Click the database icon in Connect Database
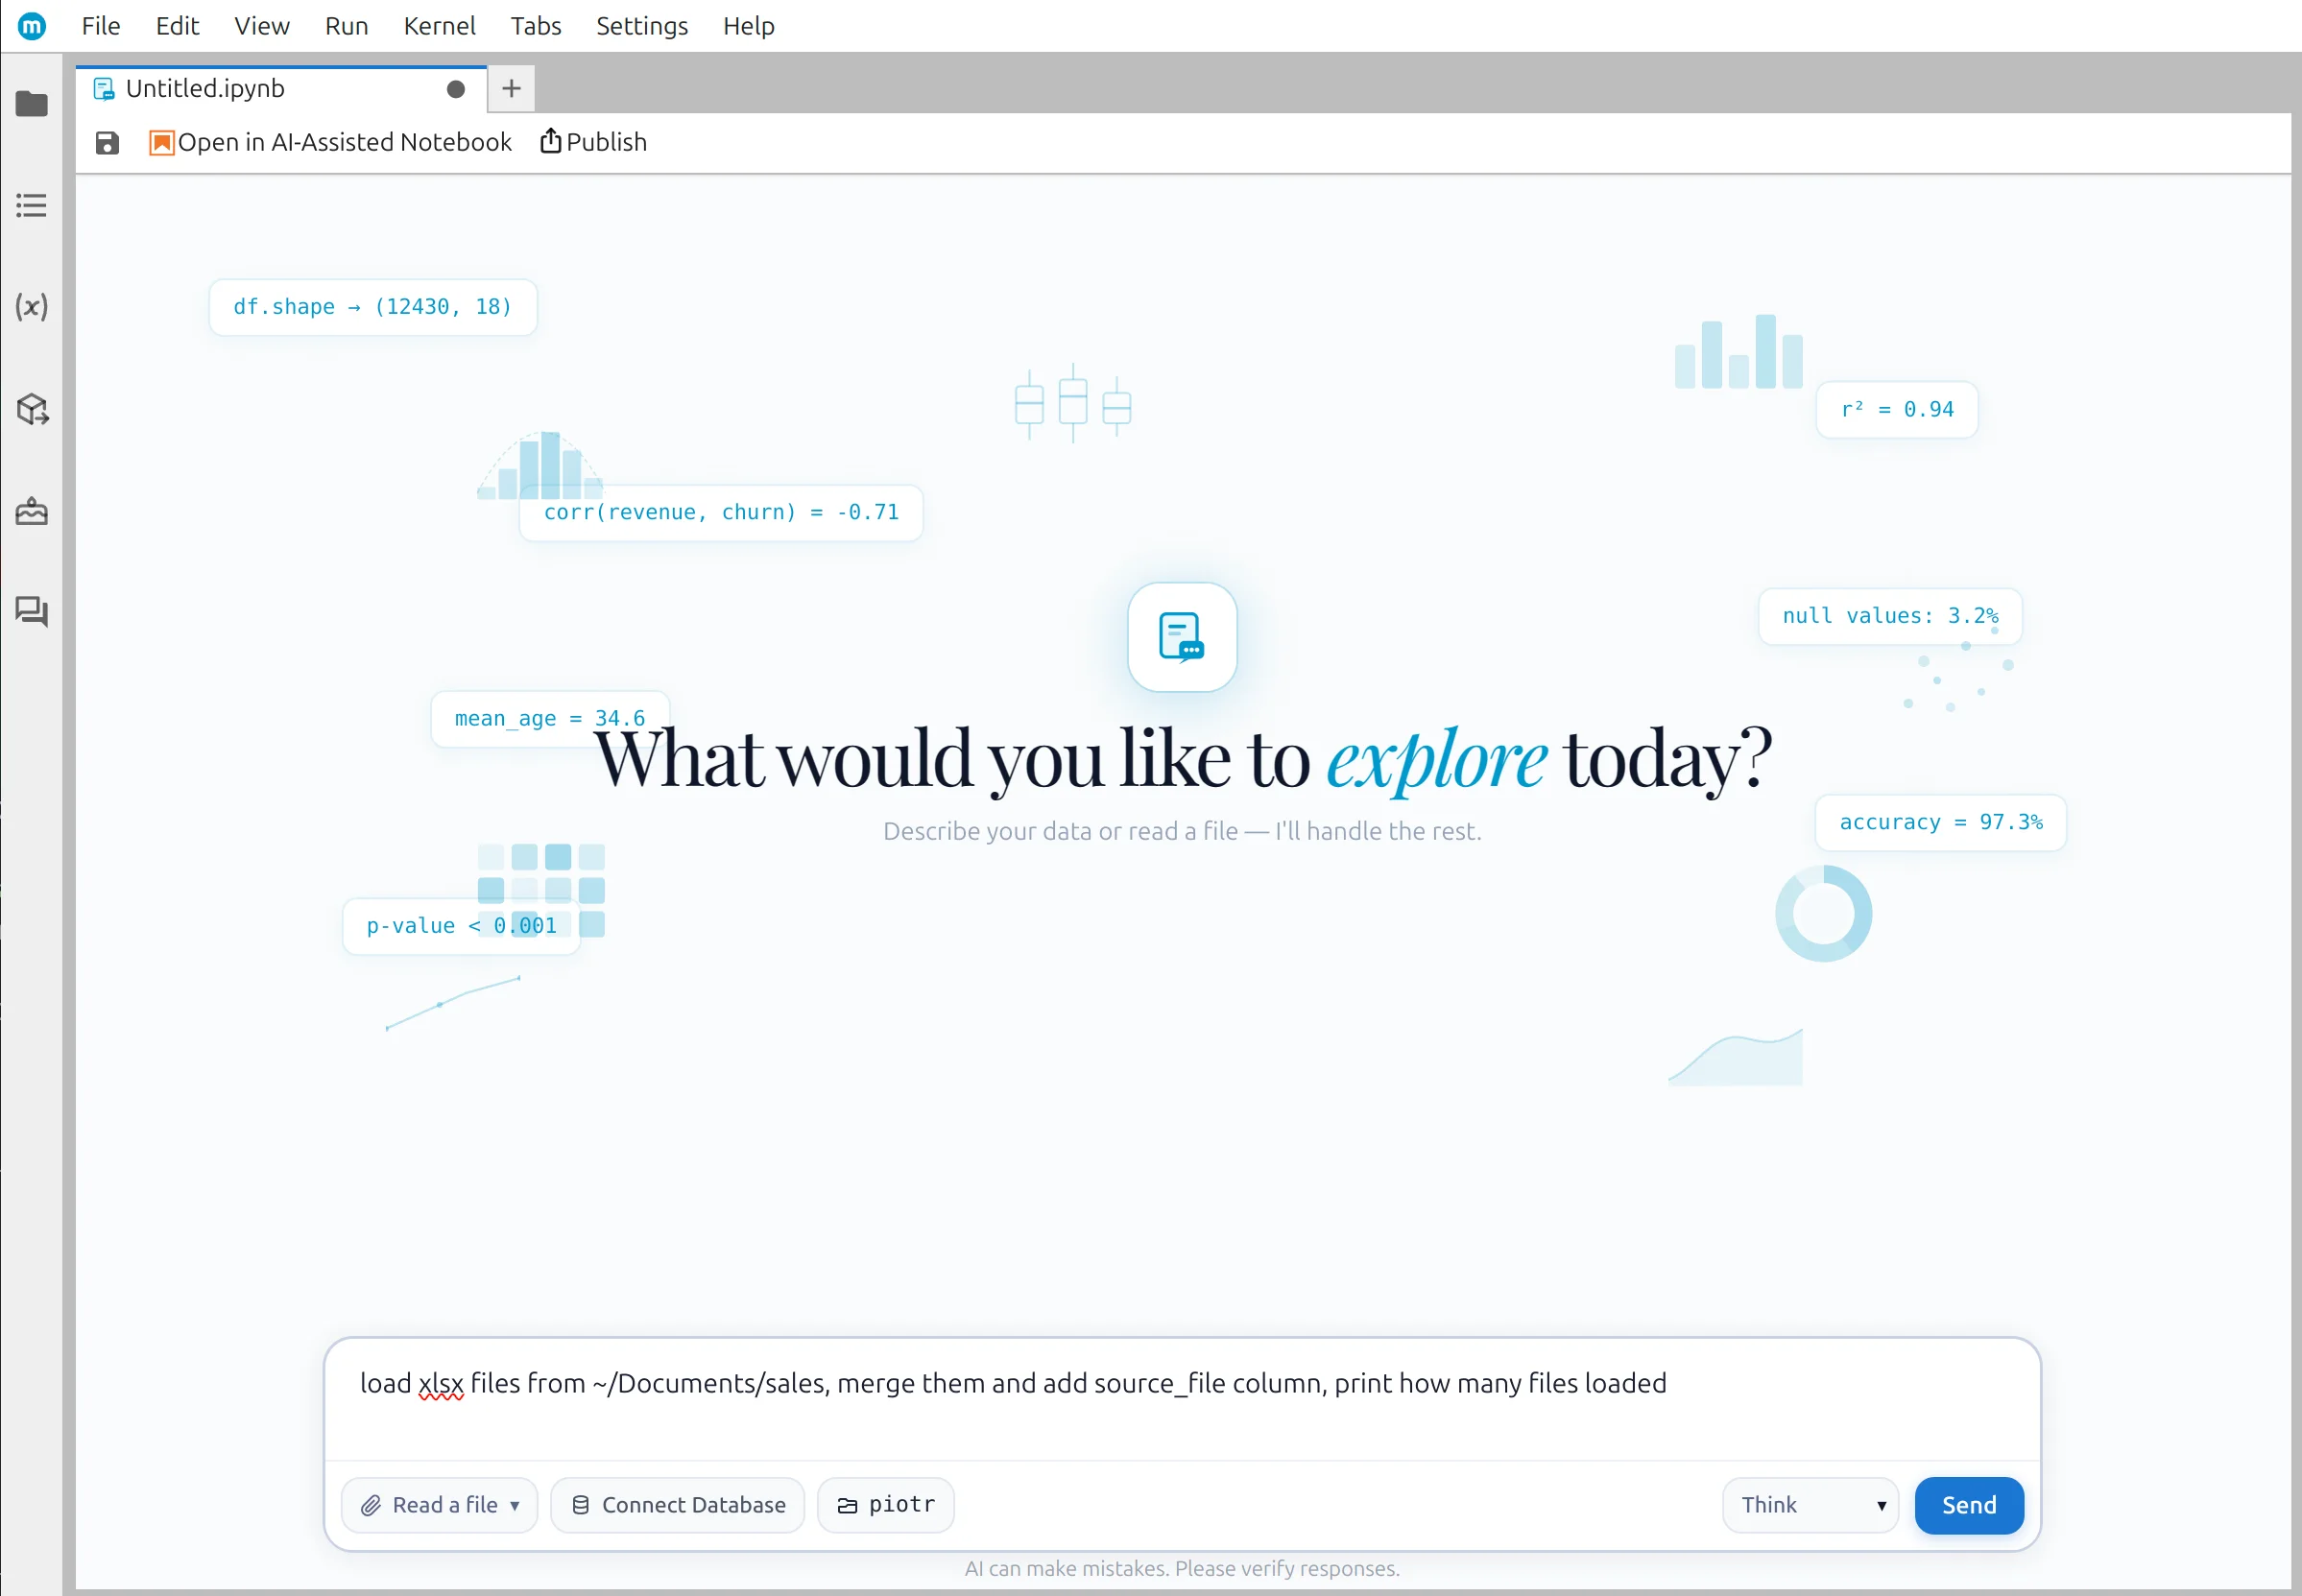 click(580, 1505)
